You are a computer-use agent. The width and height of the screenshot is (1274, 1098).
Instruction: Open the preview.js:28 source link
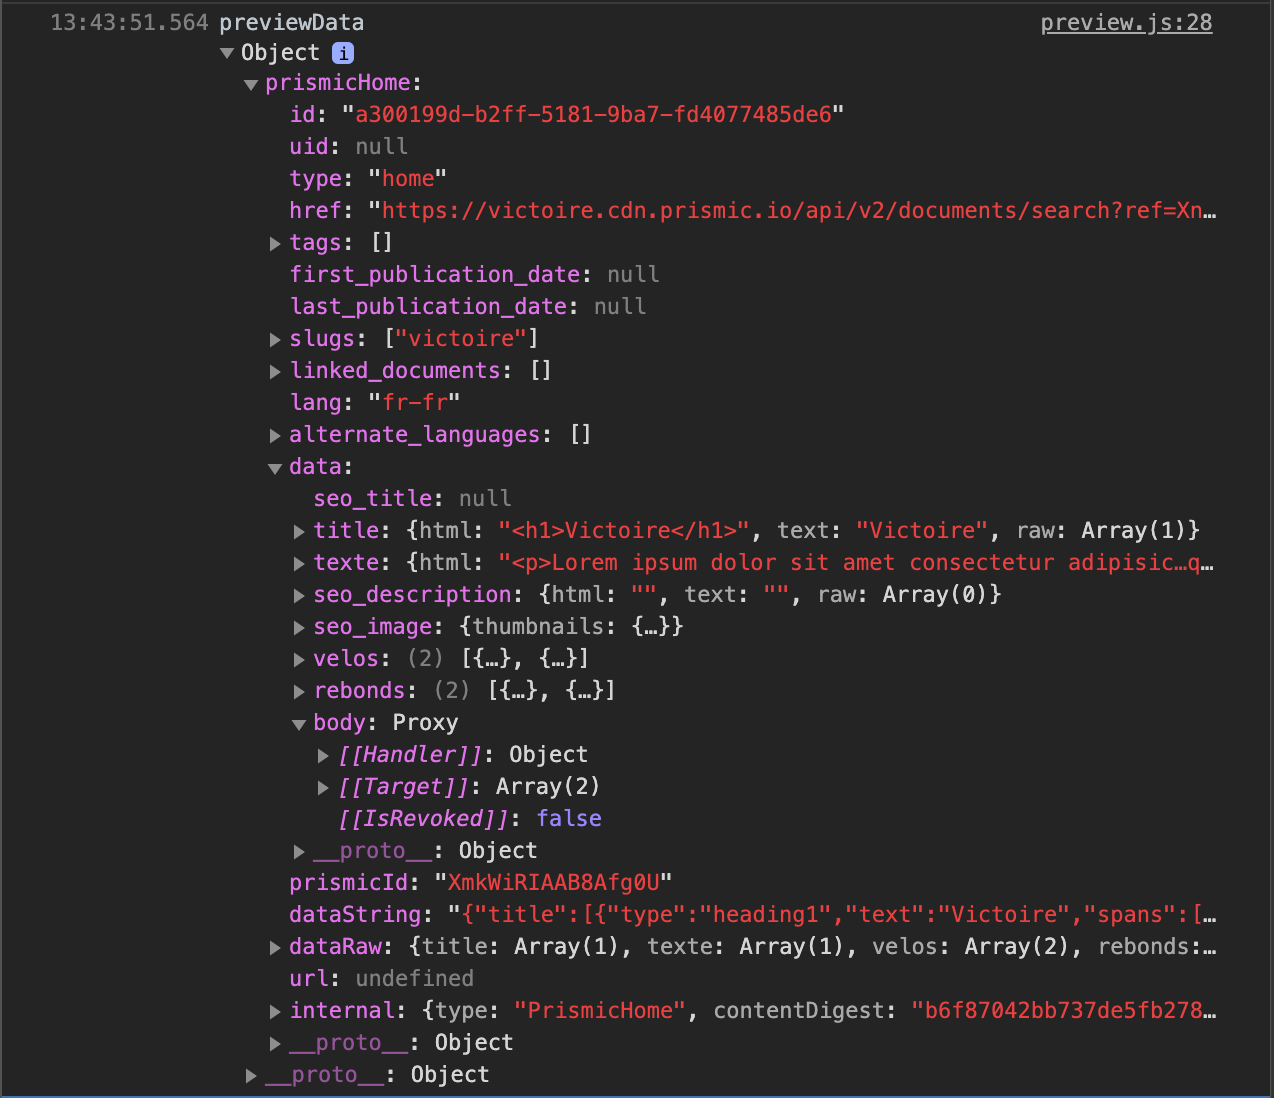point(1126,22)
